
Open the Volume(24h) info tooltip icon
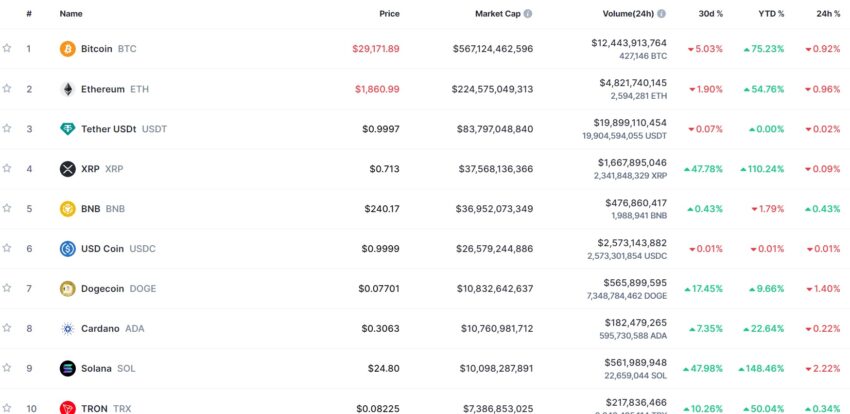click(x=661, y=14)
